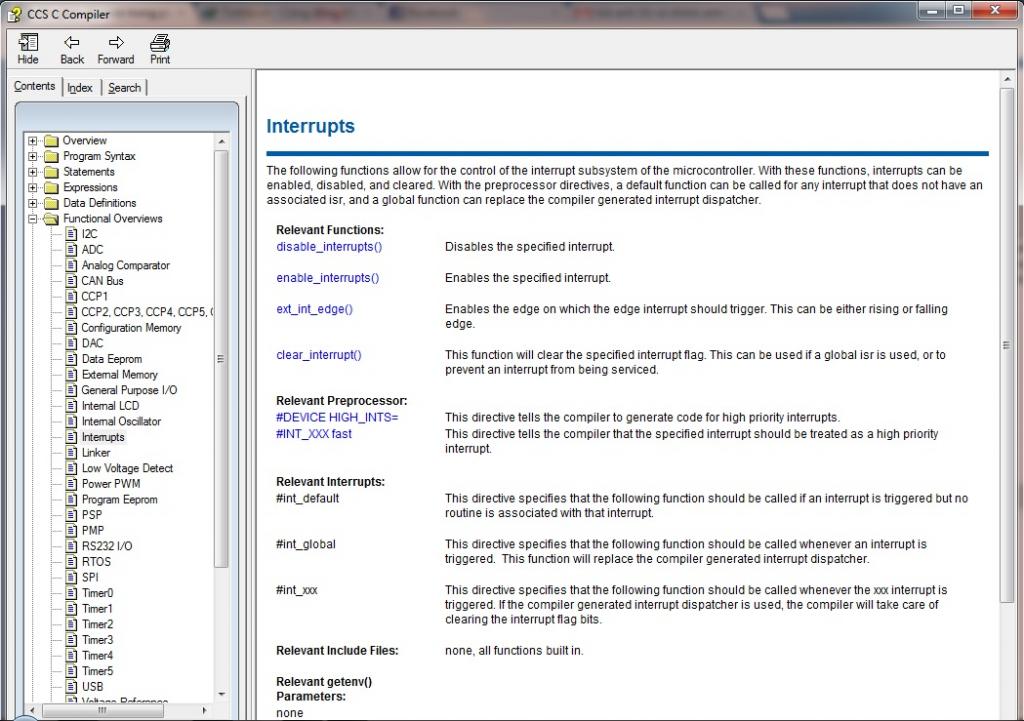Image resolution: width=1024 pixels, height=721 pixels.
Task: Click the tree's vertical scrollbar thumb
Action: coord(221,359)
